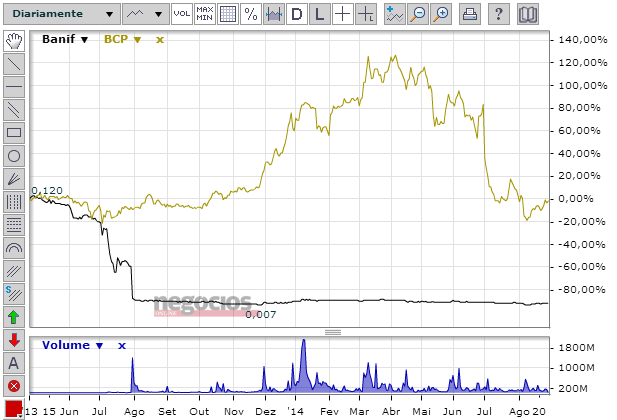Select the arcs drawing tool
The height and width of the screenshot is (420, 617).
pos(14,248)
